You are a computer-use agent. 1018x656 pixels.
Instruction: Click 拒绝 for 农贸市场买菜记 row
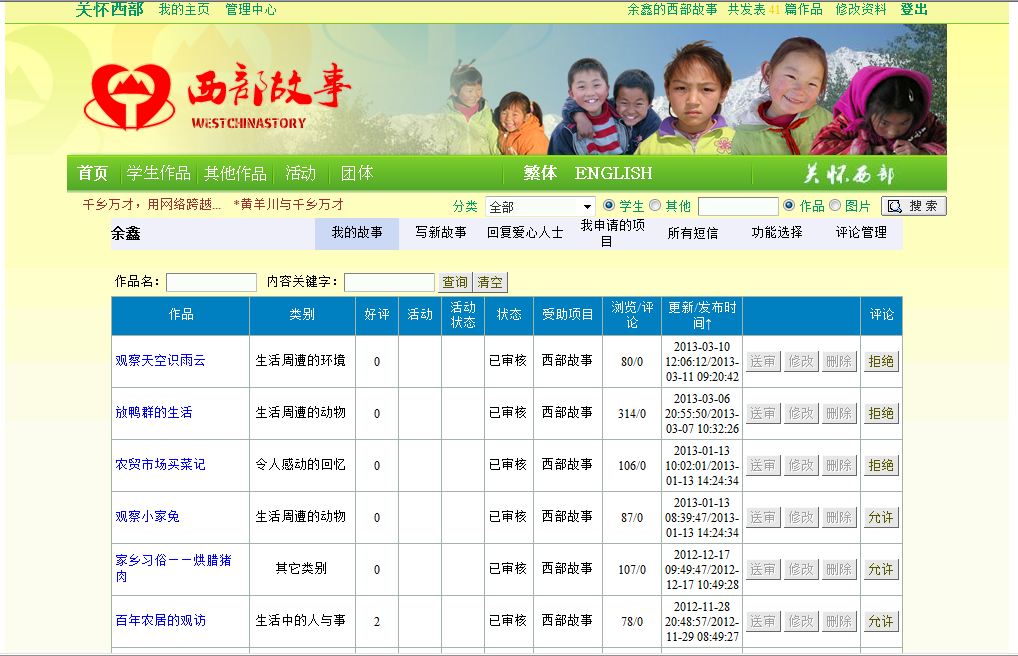click(881, 465)
